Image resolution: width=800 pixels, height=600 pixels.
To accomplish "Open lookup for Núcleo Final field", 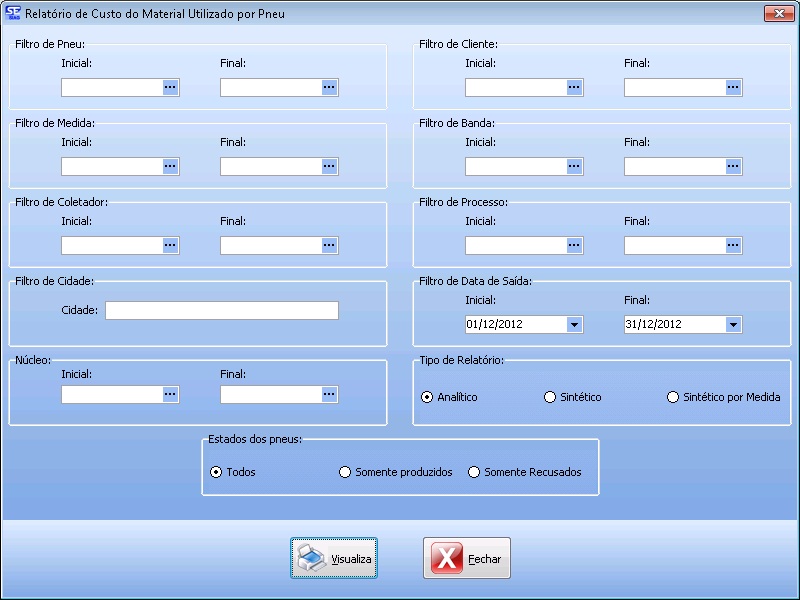I will click(x=329, y=395).
